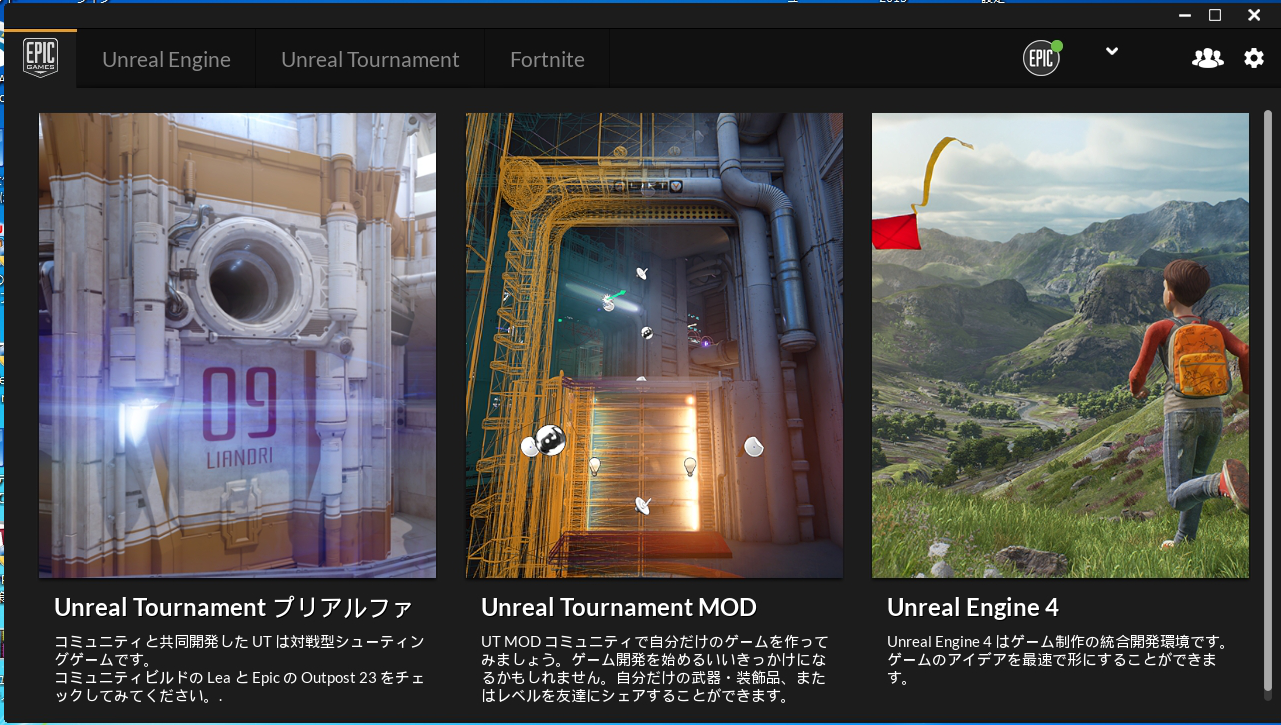Image resolution: width=1281 pixels, height=725 pixels.
Task: Open the Unreal Tournament MOD wireframe thumbnail
Action: (654, 345)
